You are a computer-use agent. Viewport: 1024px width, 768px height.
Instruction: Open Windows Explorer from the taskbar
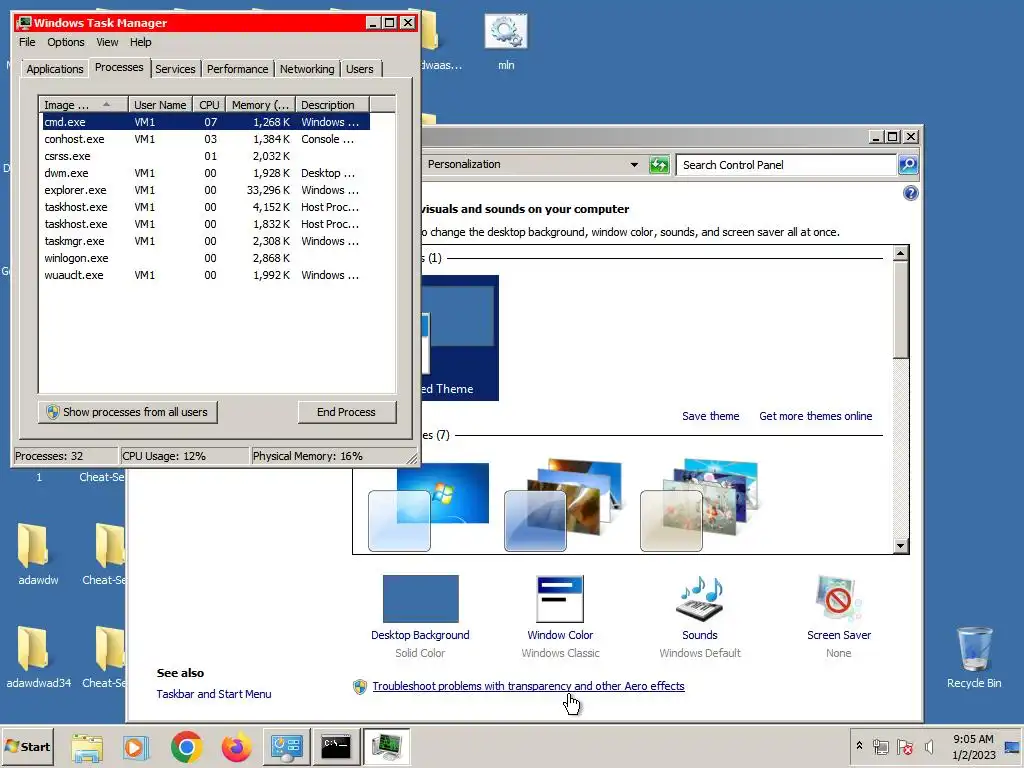pyautogui.click(x=87, y=747)
